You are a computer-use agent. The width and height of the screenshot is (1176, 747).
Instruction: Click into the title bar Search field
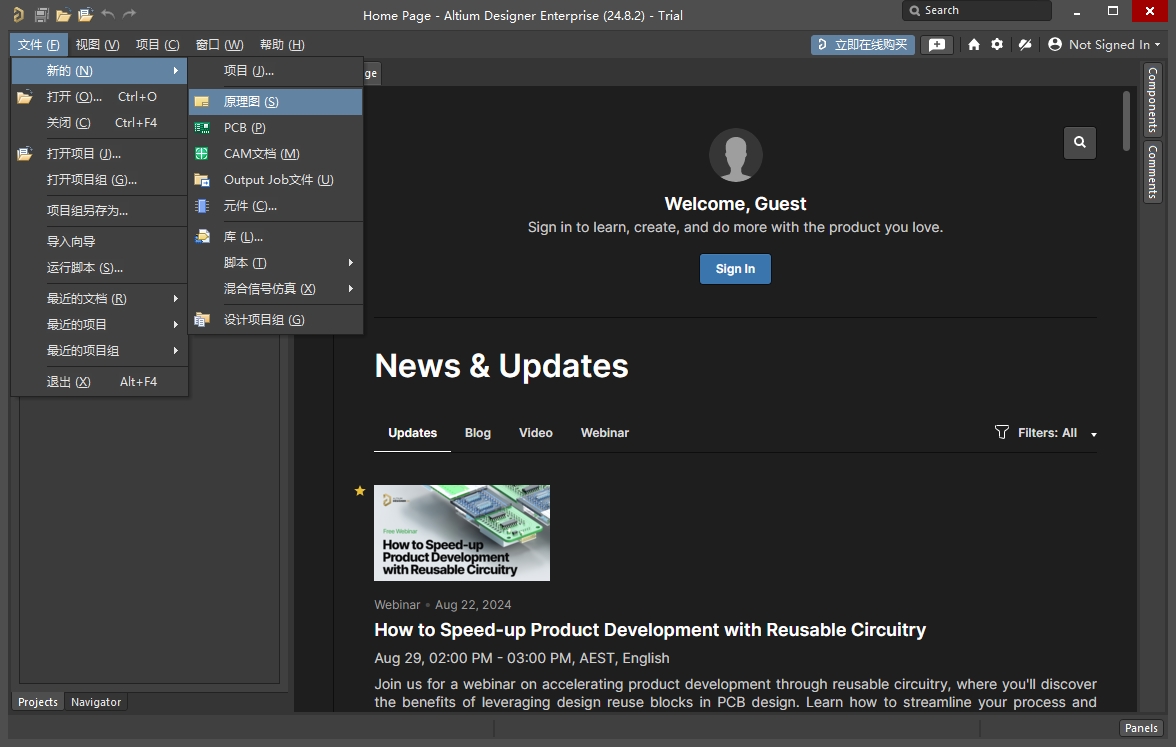pos(976,10)
